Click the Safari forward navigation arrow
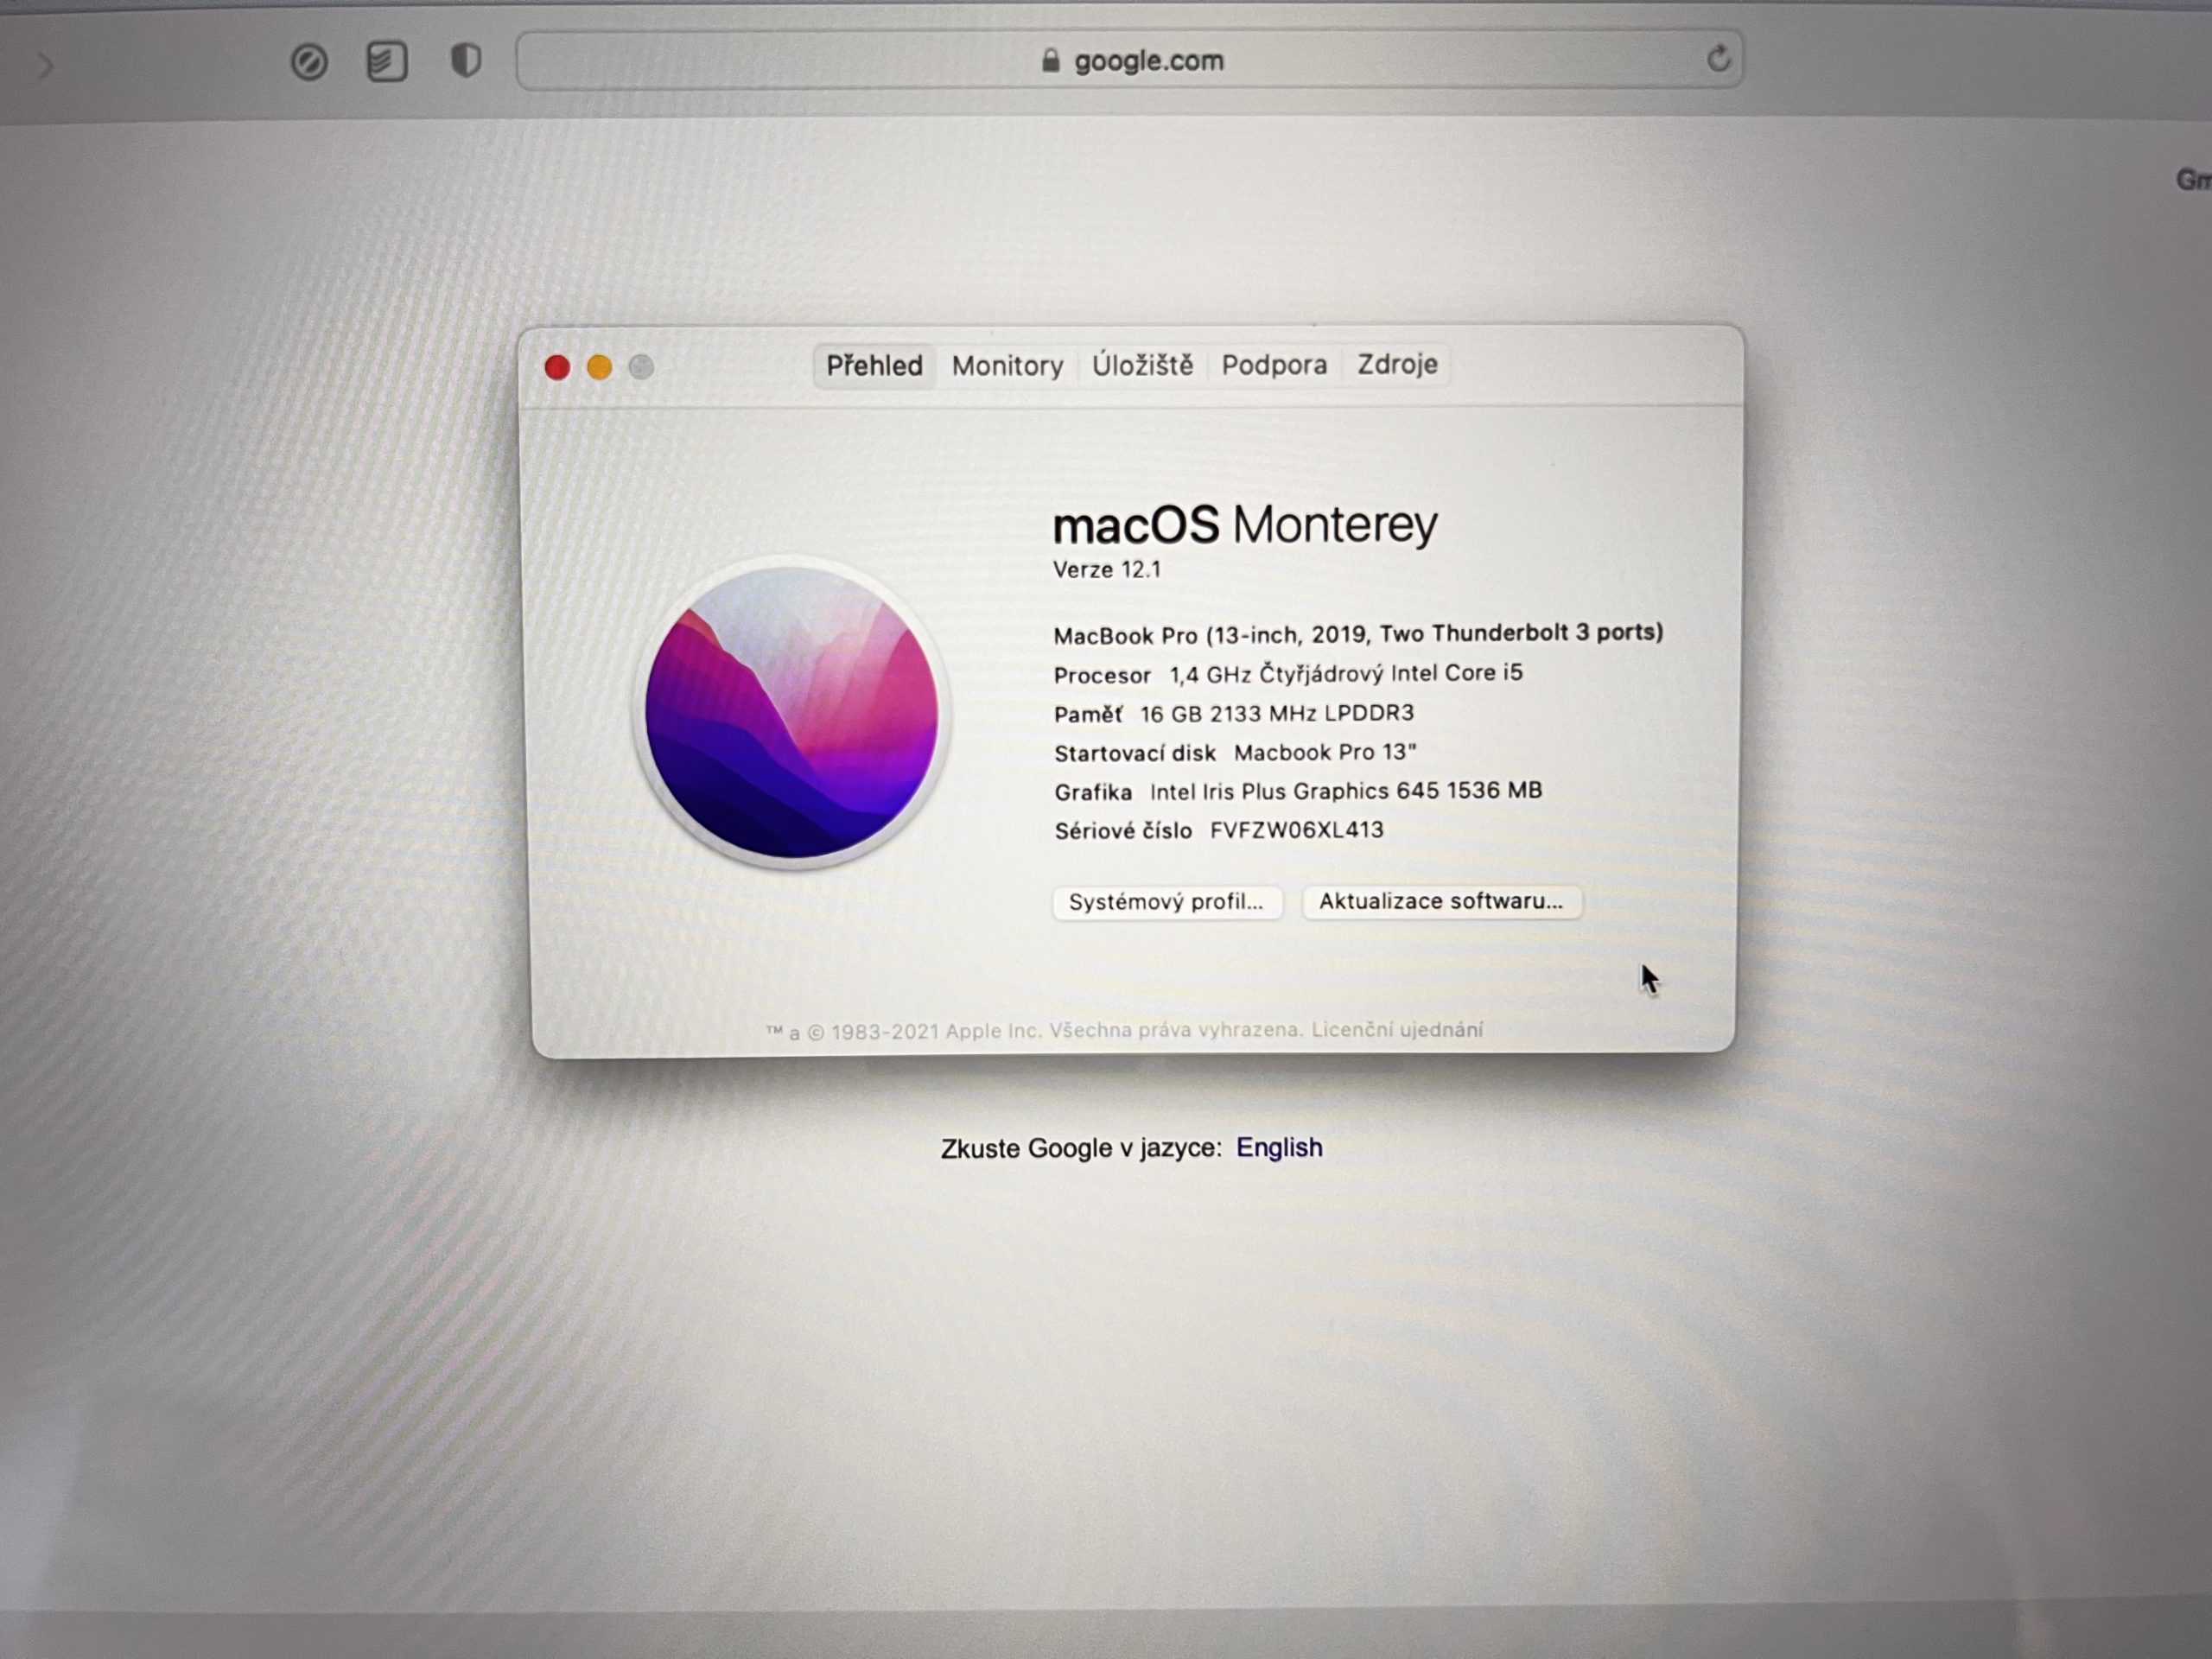The height and width of the screenshot is (1659, 2212). click(46, 66)
